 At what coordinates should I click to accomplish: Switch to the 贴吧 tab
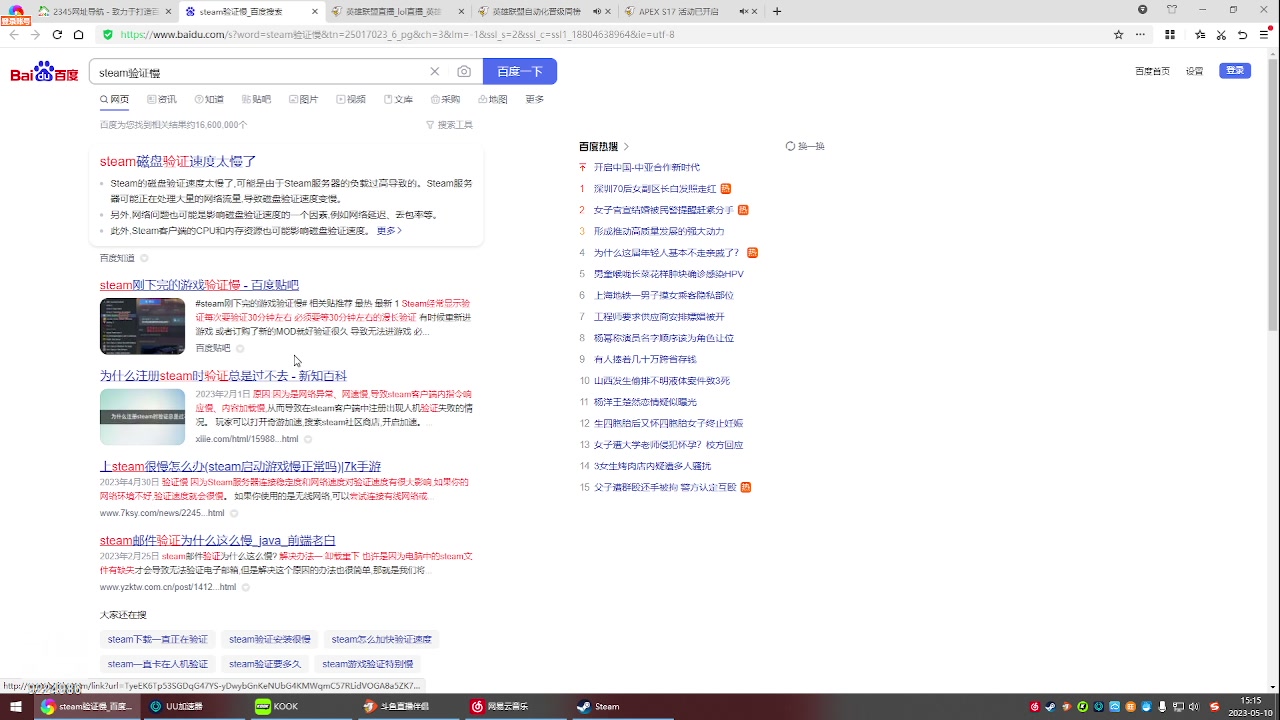pyautogui.click(x=256, y=99)
